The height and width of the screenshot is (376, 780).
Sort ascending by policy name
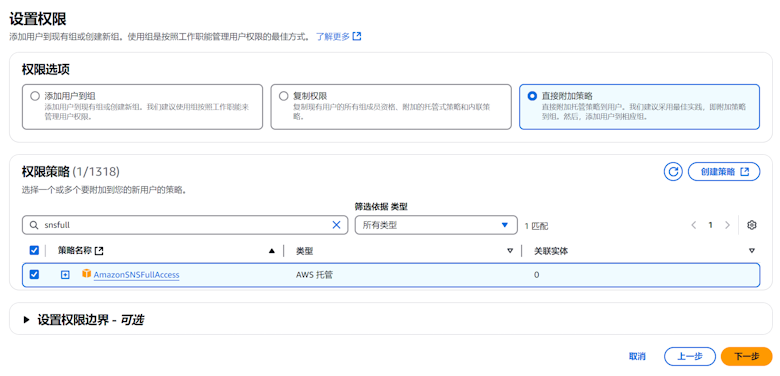pos(272,251)
